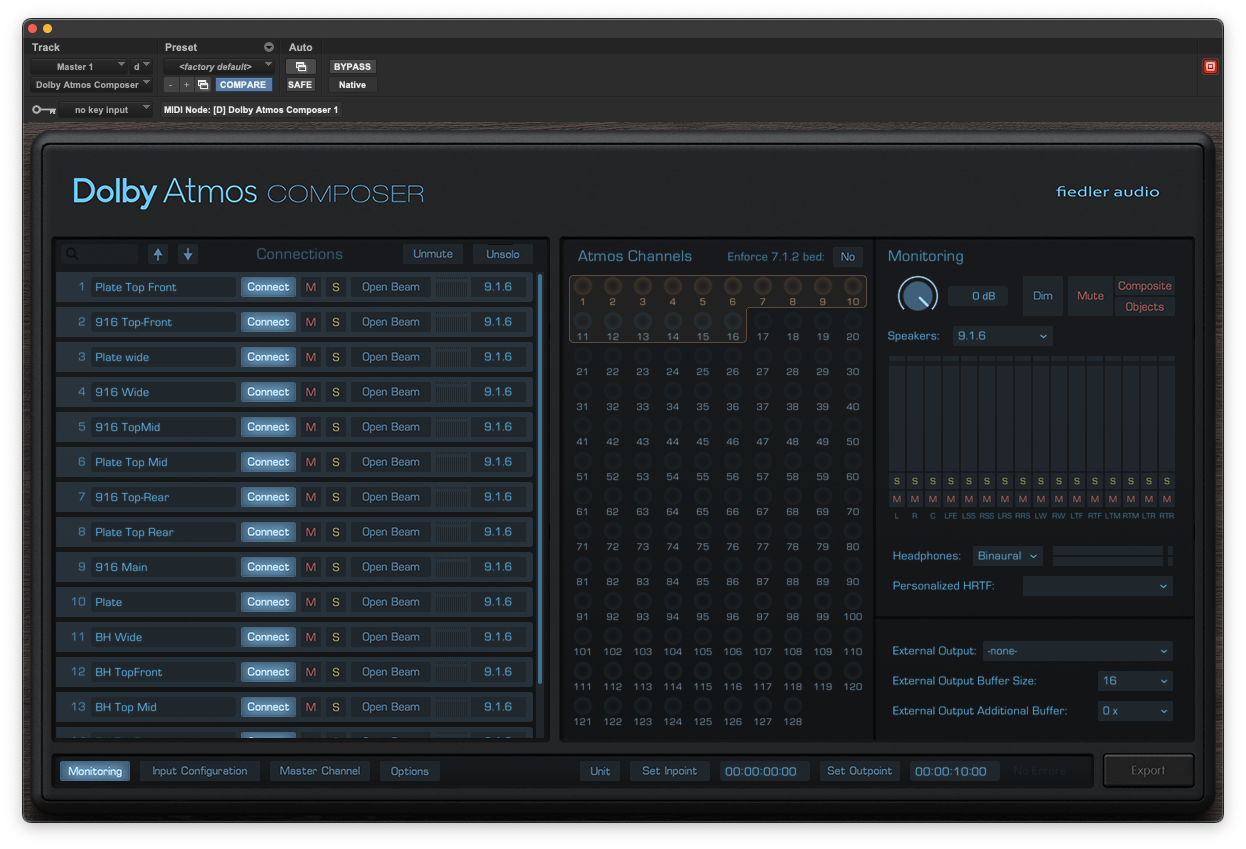
Task: Click Set Outpoint button
Action: (x=861, y=771)
